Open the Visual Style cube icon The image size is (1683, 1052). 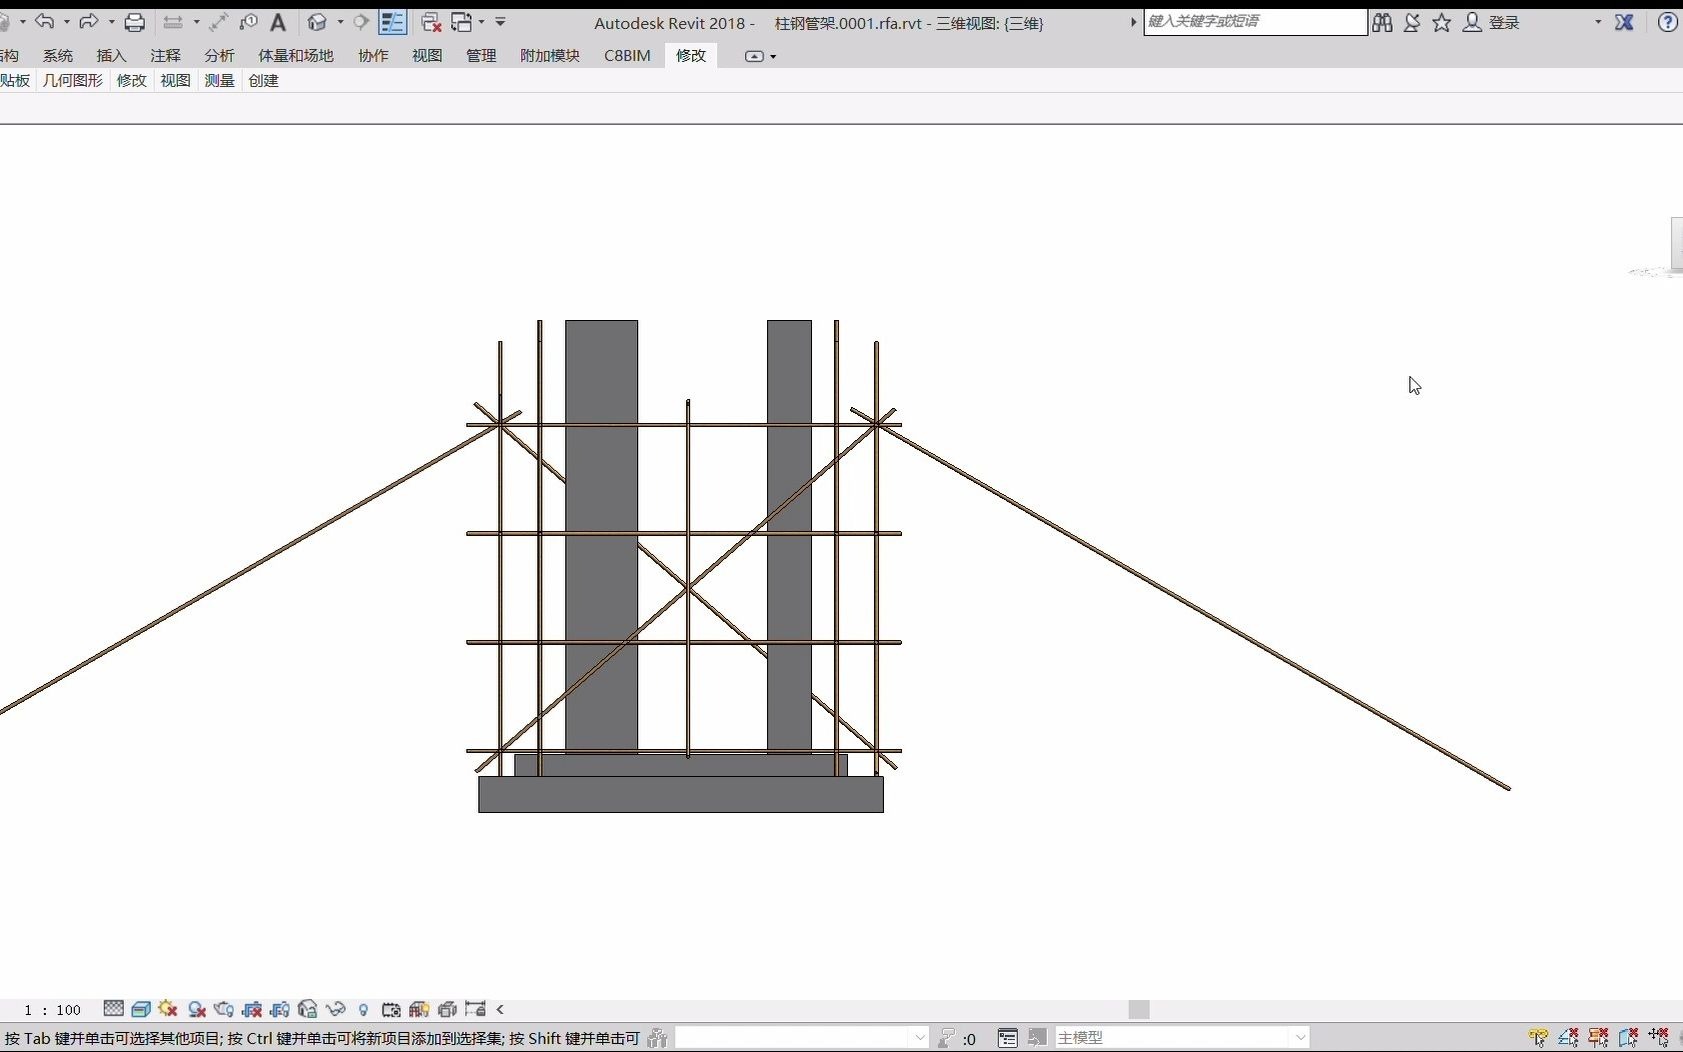pyautogui.click(x=140, y=1009)
